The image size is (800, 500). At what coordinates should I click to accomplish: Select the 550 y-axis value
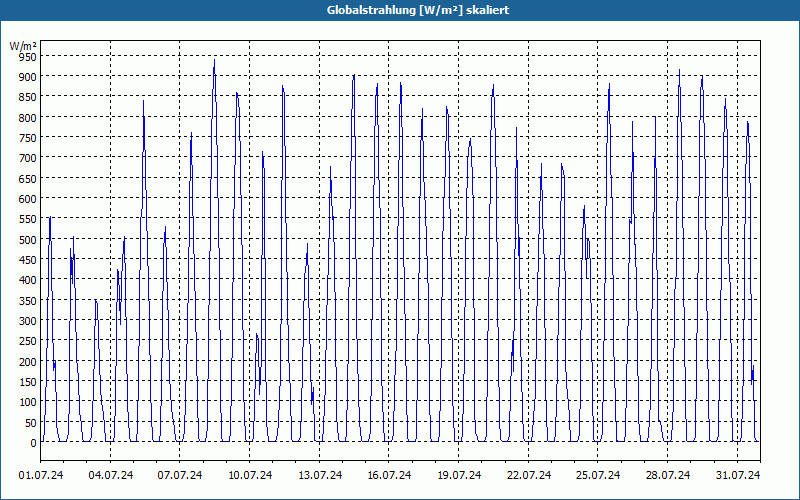[28, 219]
